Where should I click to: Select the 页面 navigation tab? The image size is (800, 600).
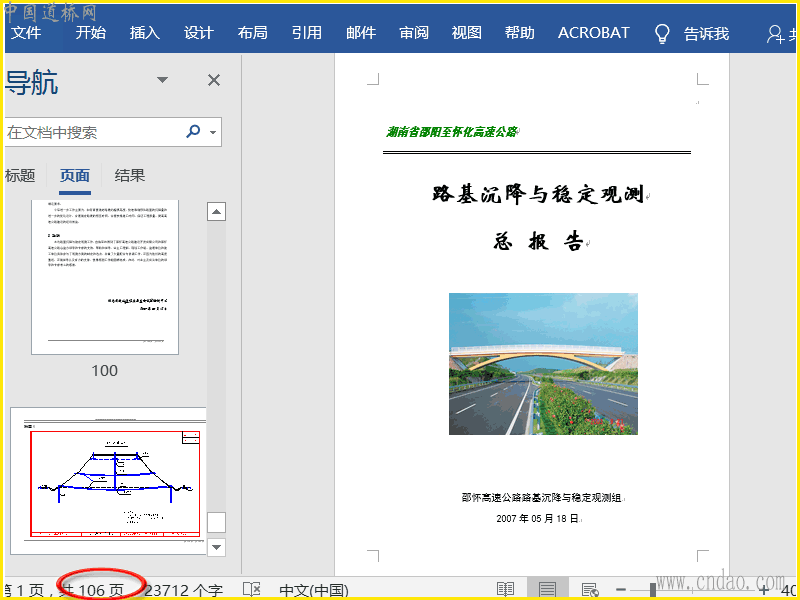tap(75, 176)
